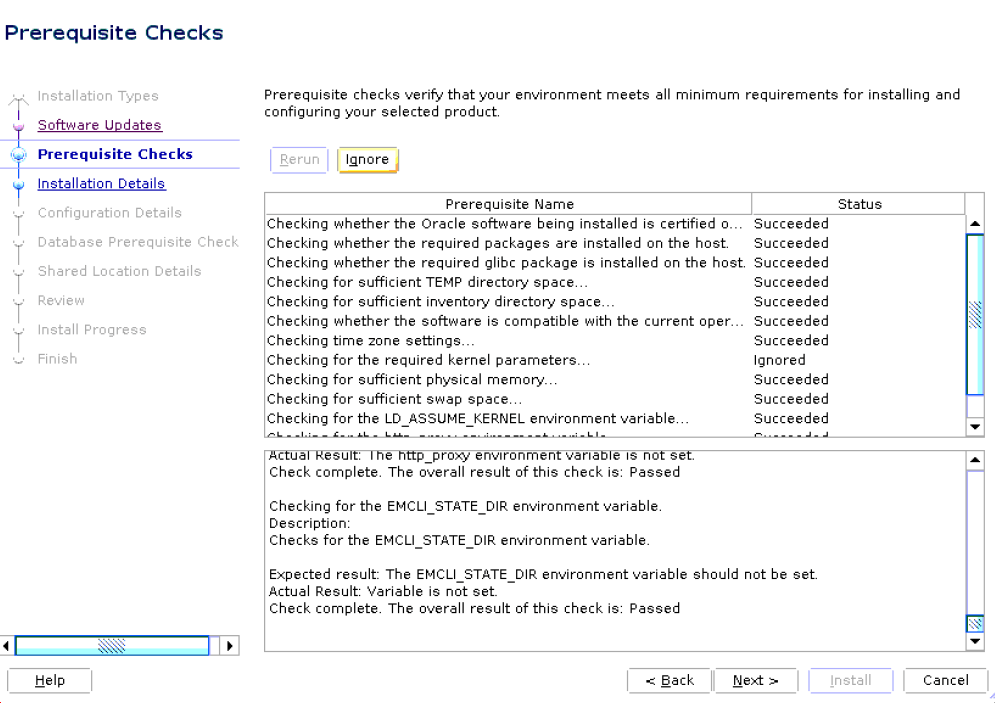995x703 pixels.
Task: Click the Configuration Details step icon
Action: tap(20, 213)
